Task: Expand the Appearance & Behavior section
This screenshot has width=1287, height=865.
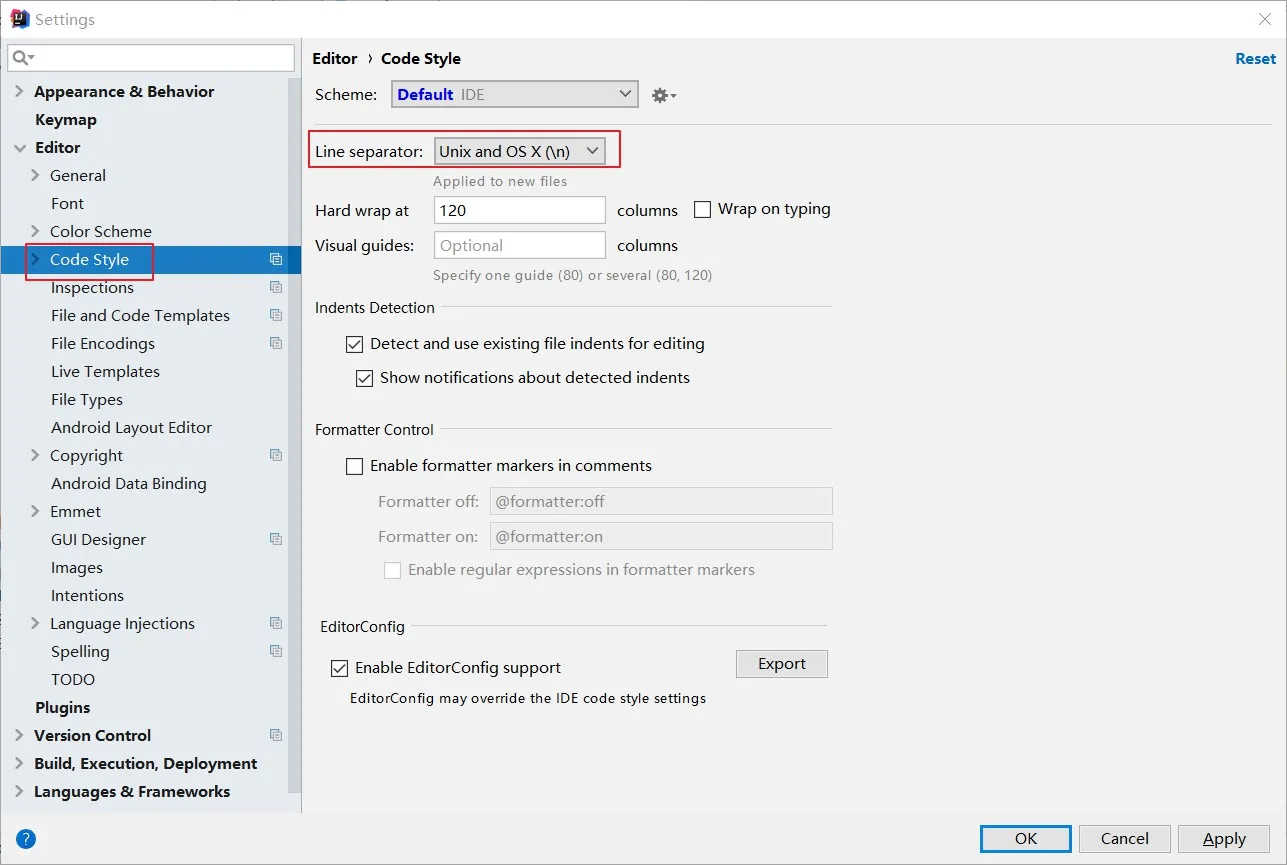Action: (19, 91)
